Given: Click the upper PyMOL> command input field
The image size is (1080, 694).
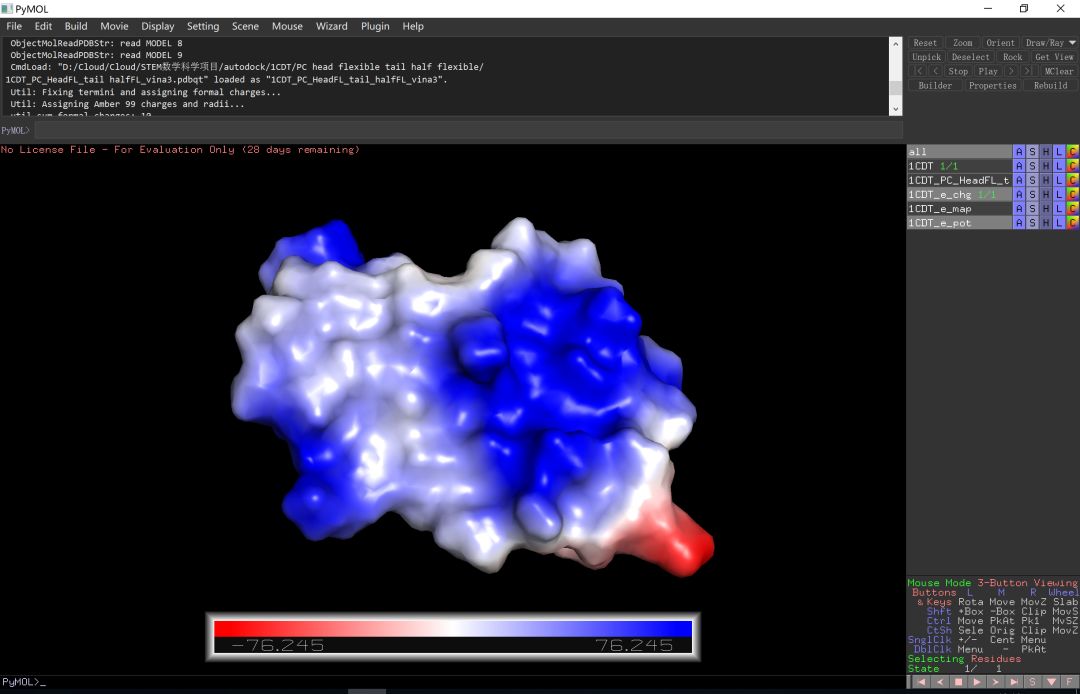Looking at the screenshot, I should pos(468,130).
